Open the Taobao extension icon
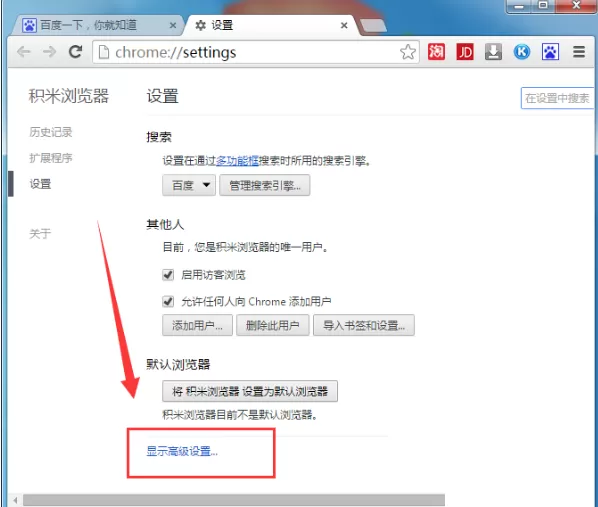This screenshot has height=507, width=598. (436, 52)
